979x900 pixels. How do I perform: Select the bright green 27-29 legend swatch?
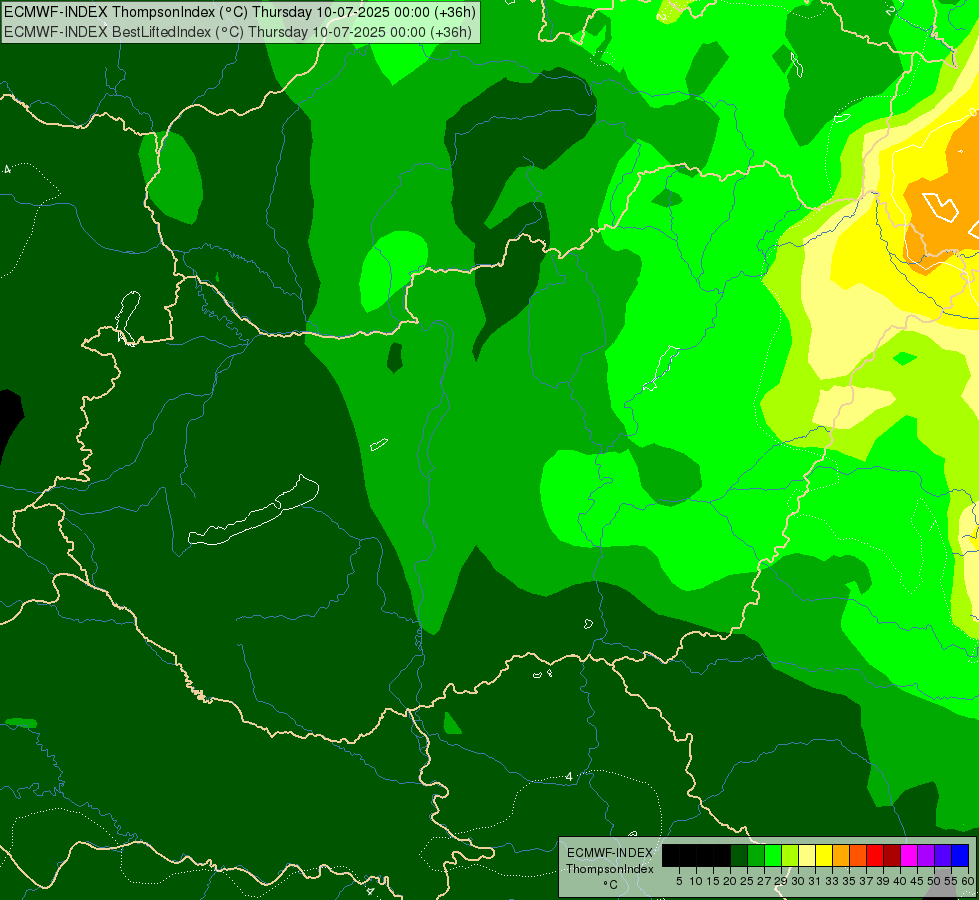click(x=772, y=856)
